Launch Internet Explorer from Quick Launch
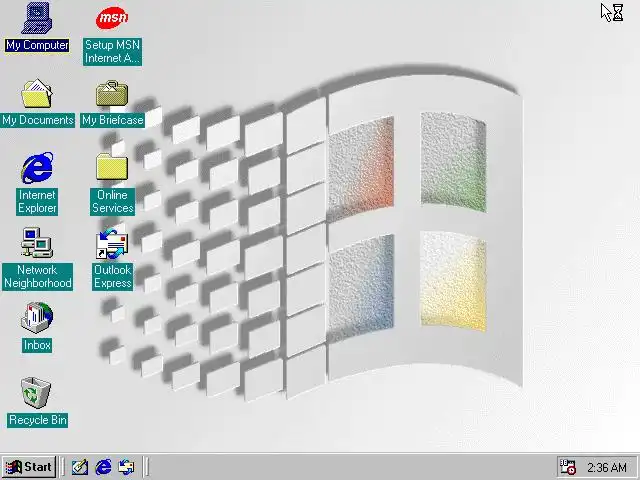This screenshot has height=480, width=640. pyautogui.click(x=103, y=467)
